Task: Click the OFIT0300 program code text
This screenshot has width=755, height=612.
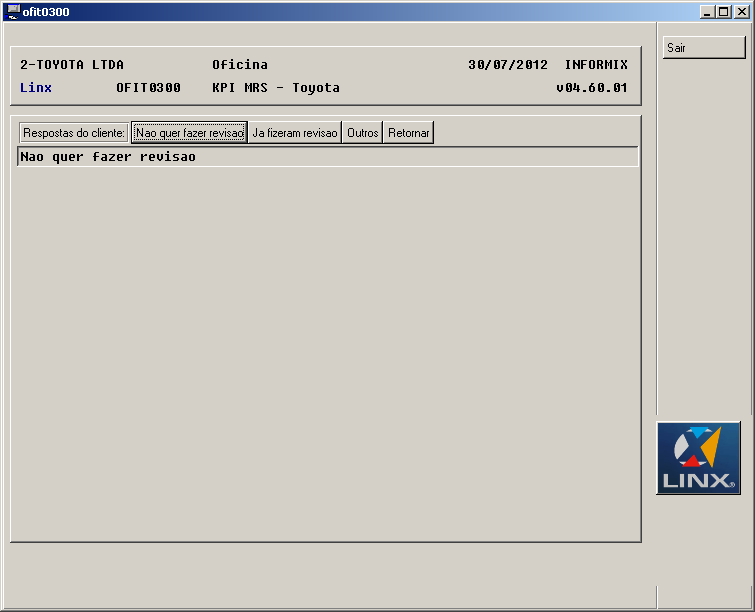Action: (148, 88)
